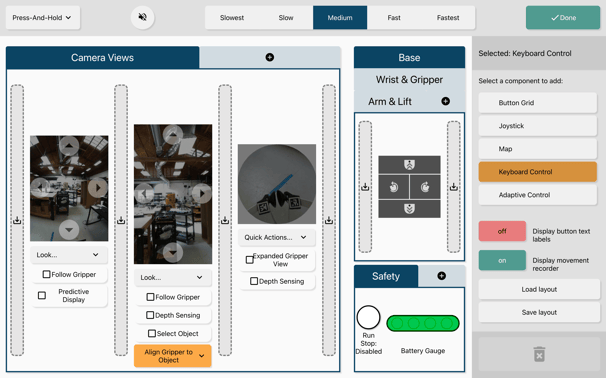
Task: Drop zone between second camera and gripper view
Action: (x=225, y=220)
